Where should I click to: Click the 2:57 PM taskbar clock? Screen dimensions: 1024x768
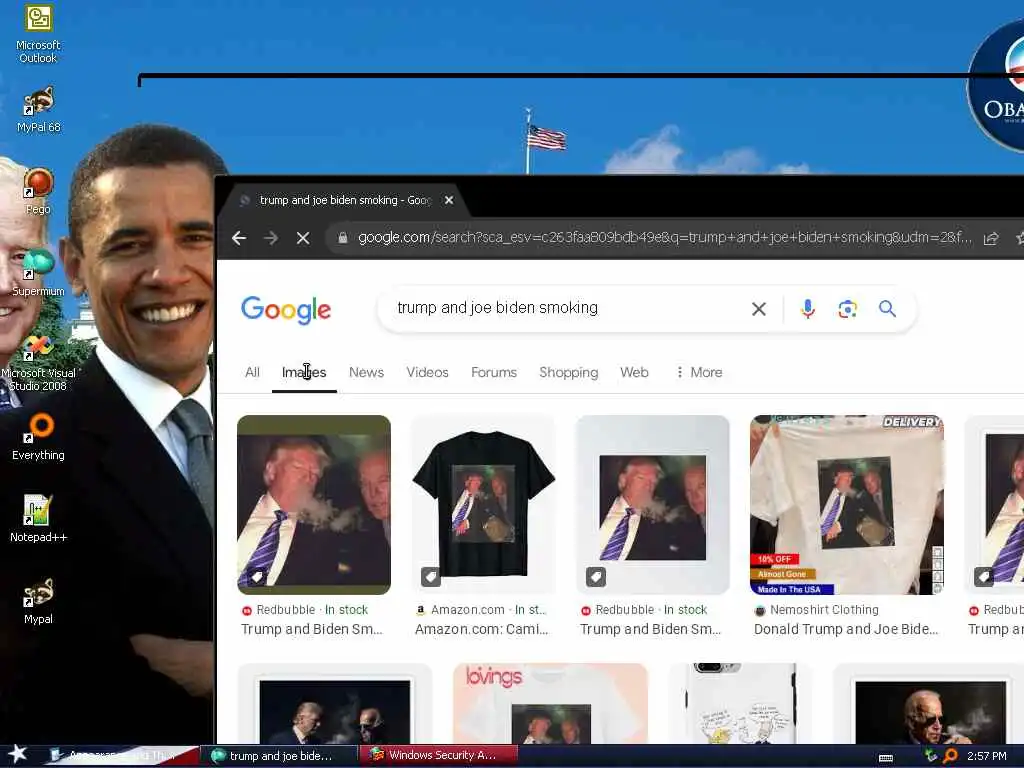click(987, 756)
